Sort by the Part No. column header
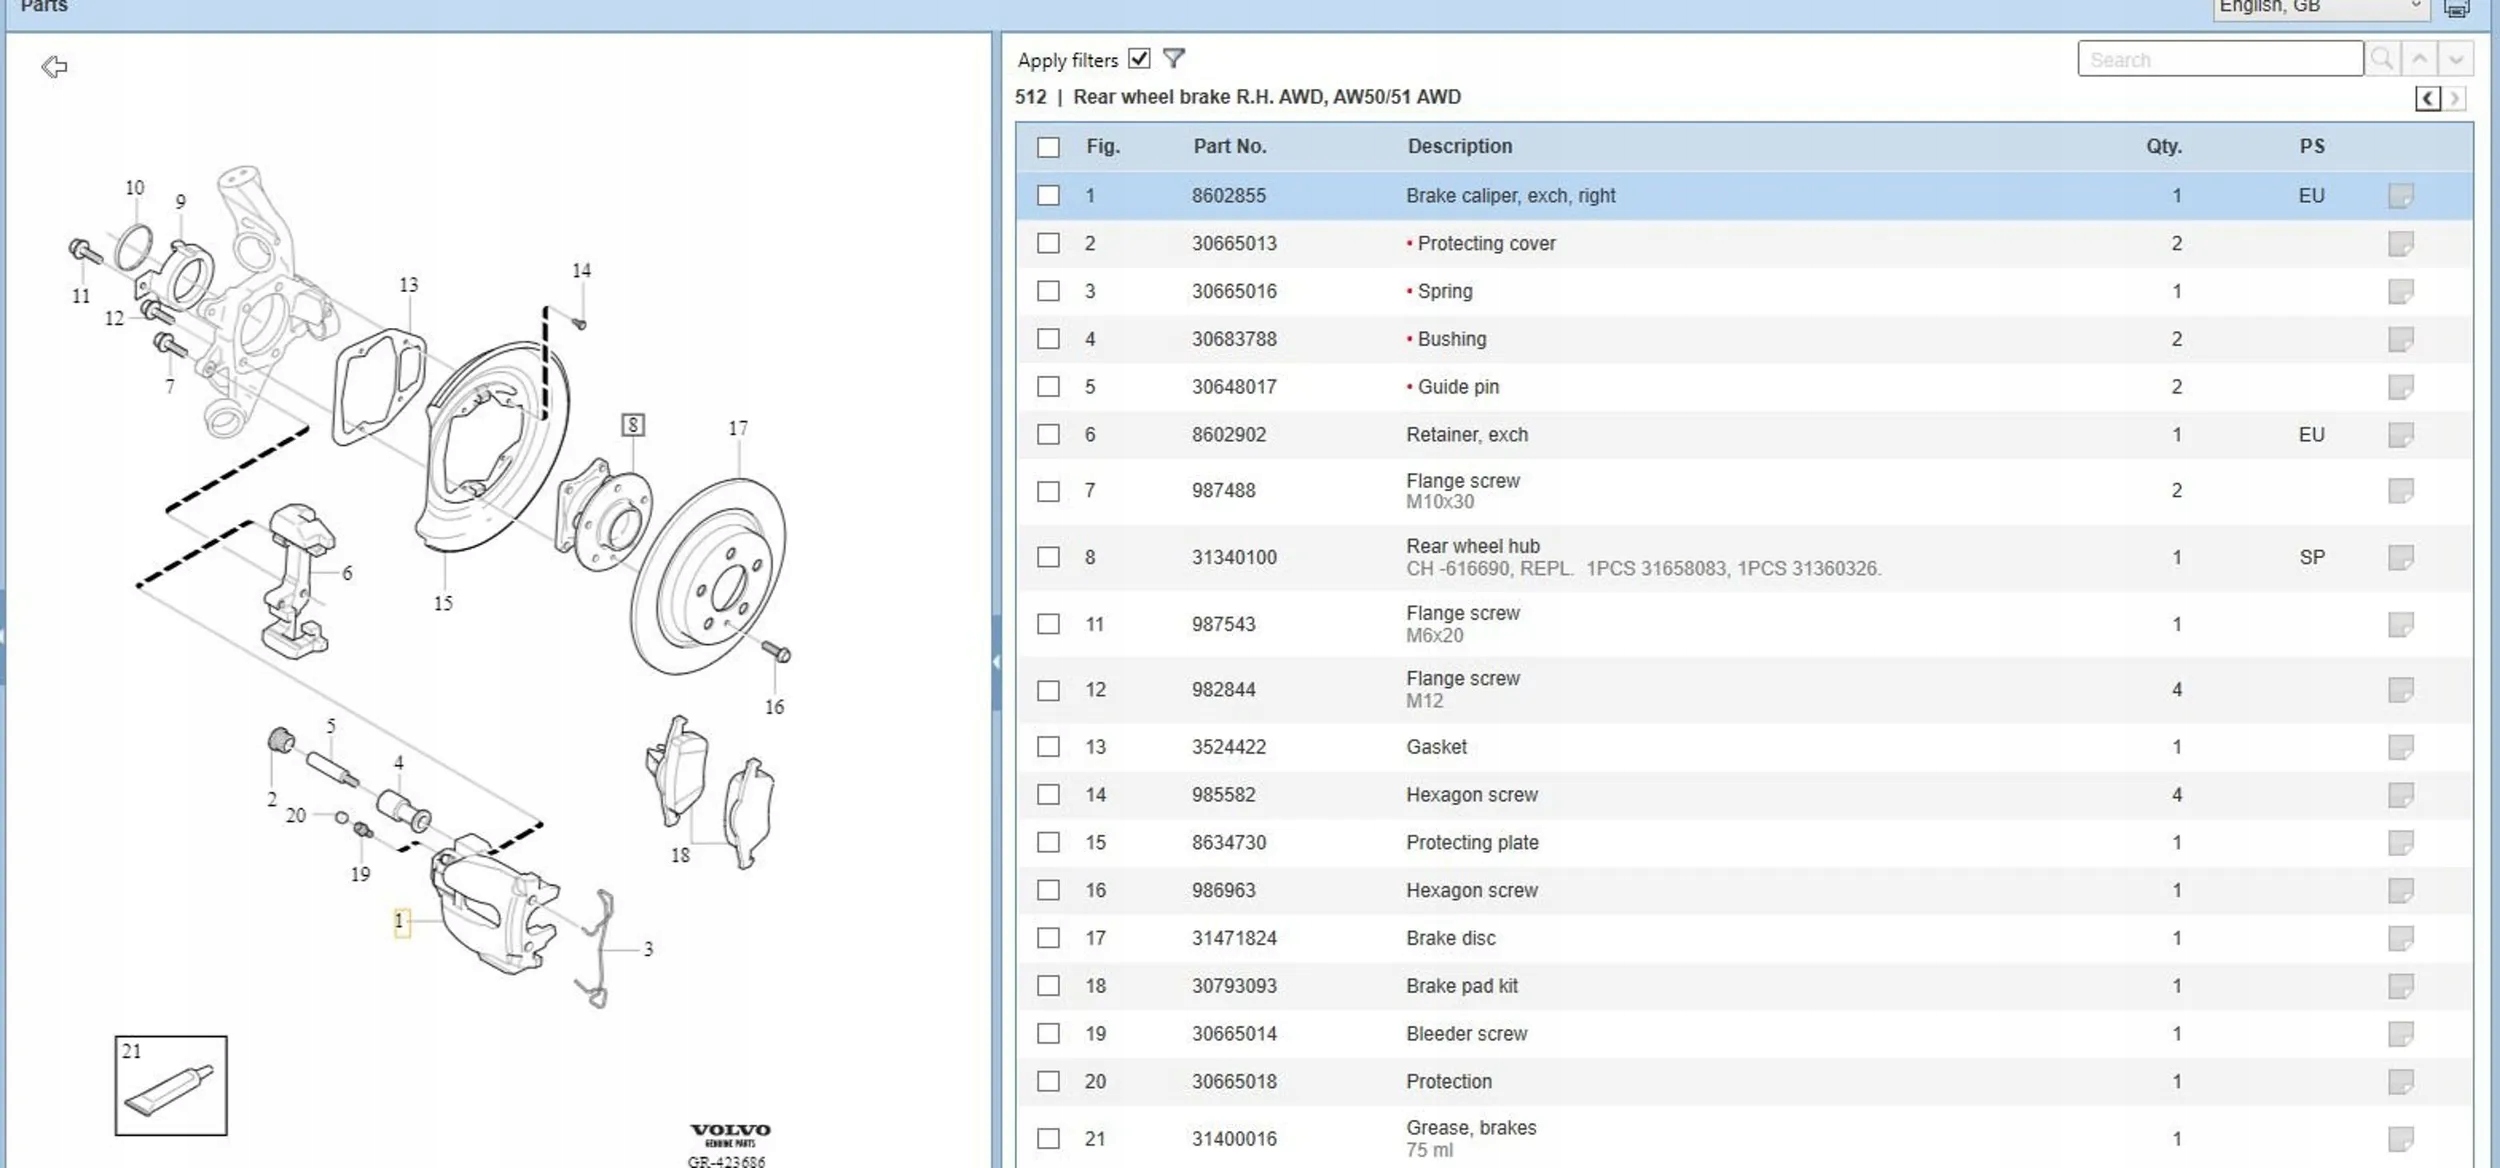Viewport: 2500px width, 1168px height. coord(1229,146)
